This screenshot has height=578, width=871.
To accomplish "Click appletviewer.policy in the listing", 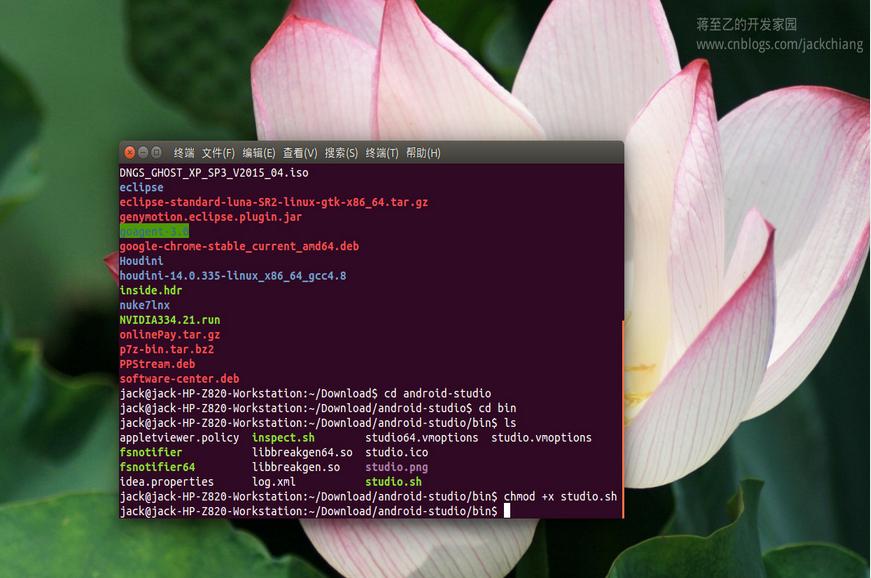I will tap(179, 438).
